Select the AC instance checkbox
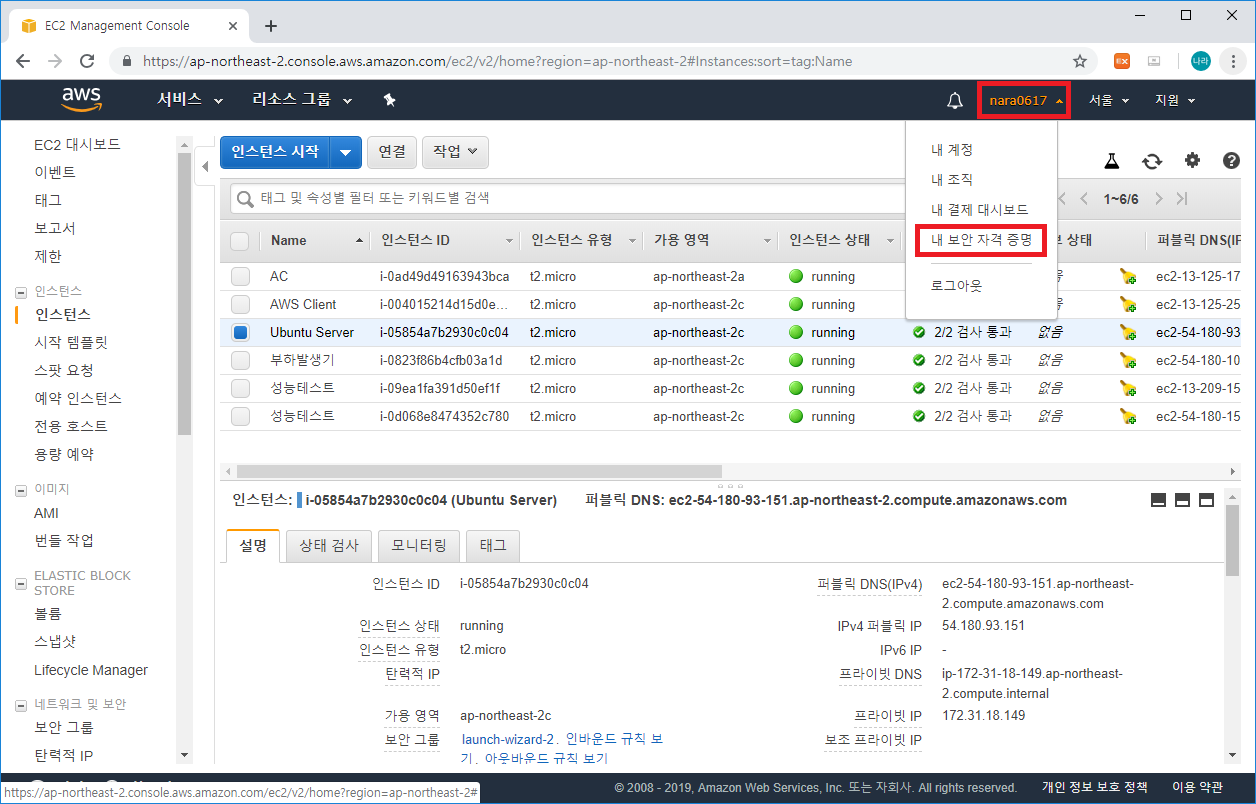The height and width of the screenshot is (804, 1256). (x=240, y=277)
